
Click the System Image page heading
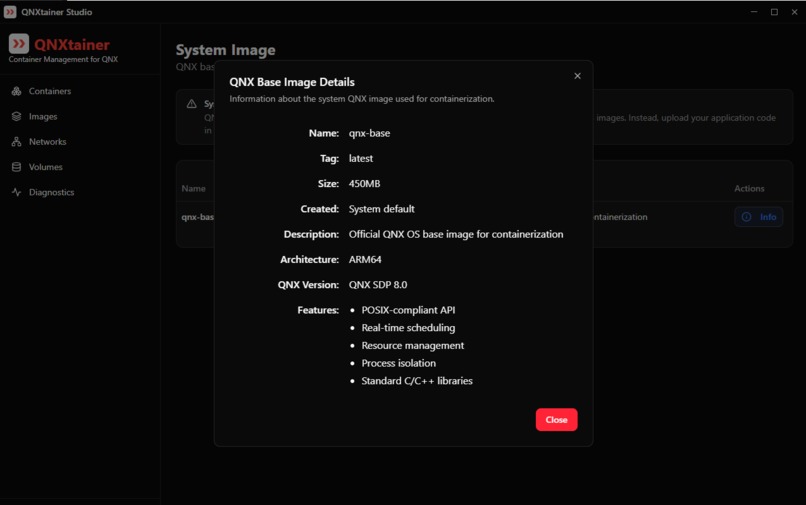coord(226,50)
